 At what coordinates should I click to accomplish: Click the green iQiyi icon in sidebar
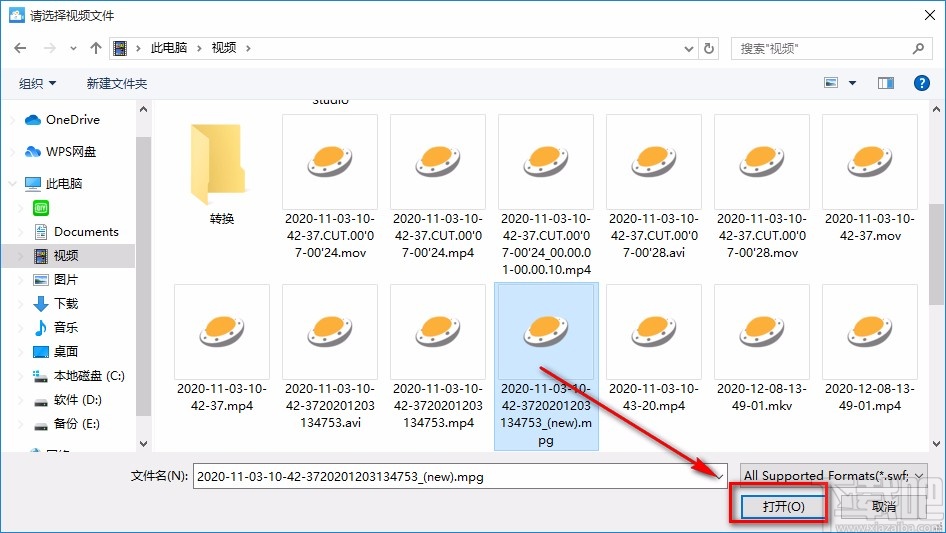point(41,208)
